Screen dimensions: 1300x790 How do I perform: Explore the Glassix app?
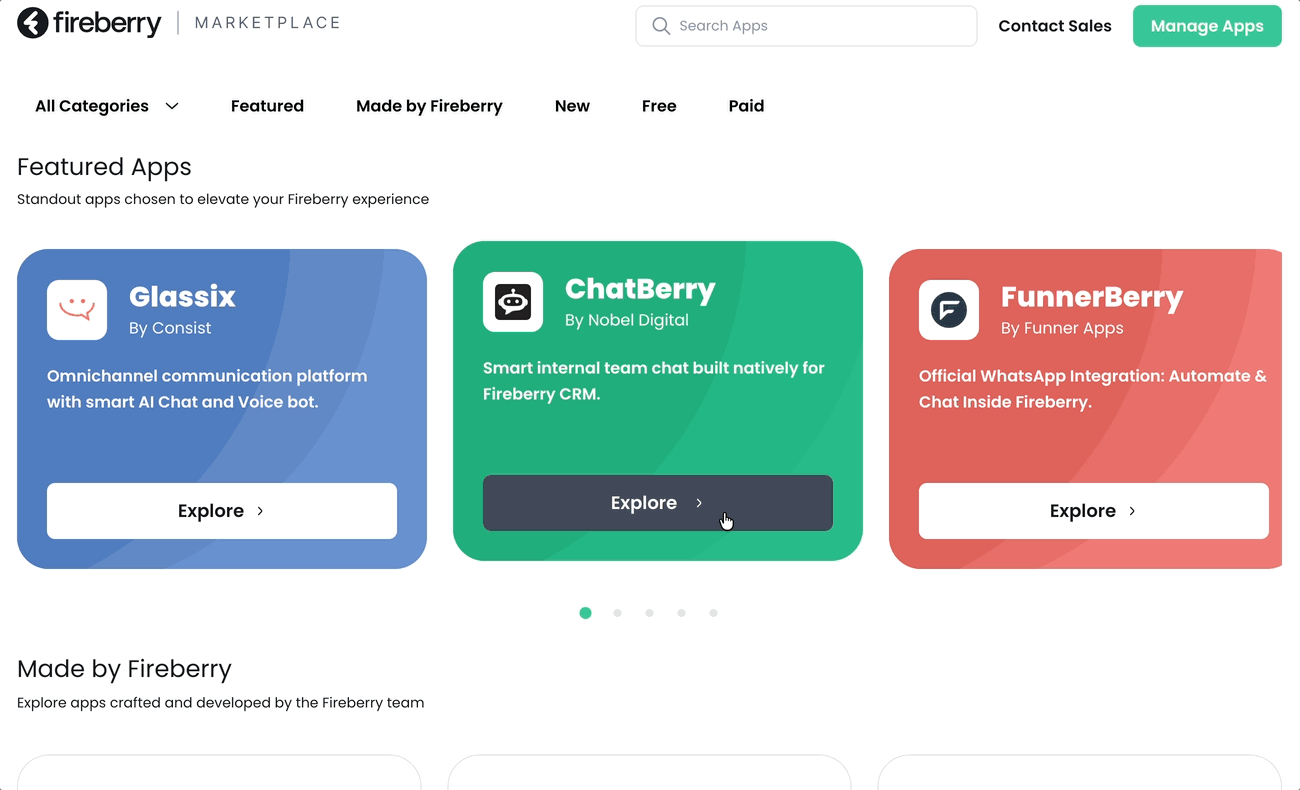(x=222, y=511)
